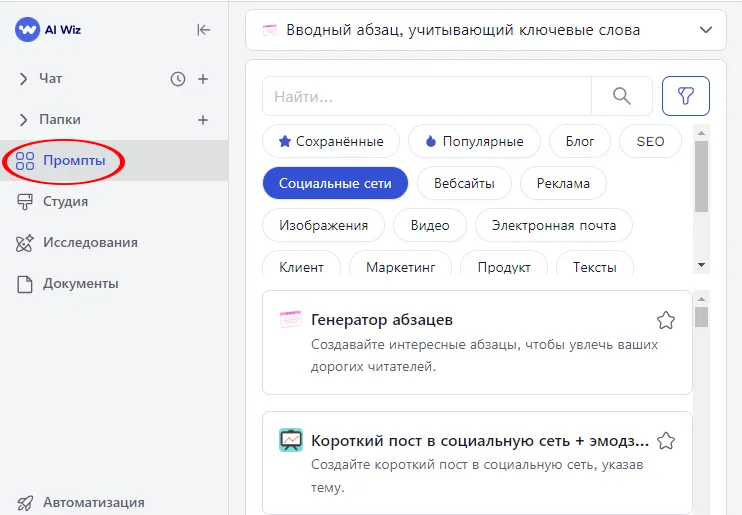Click the Создавайте интересные абзацы description
This screenshot has height=515, width=742.
pyautogui.click(x=484, y=355)
